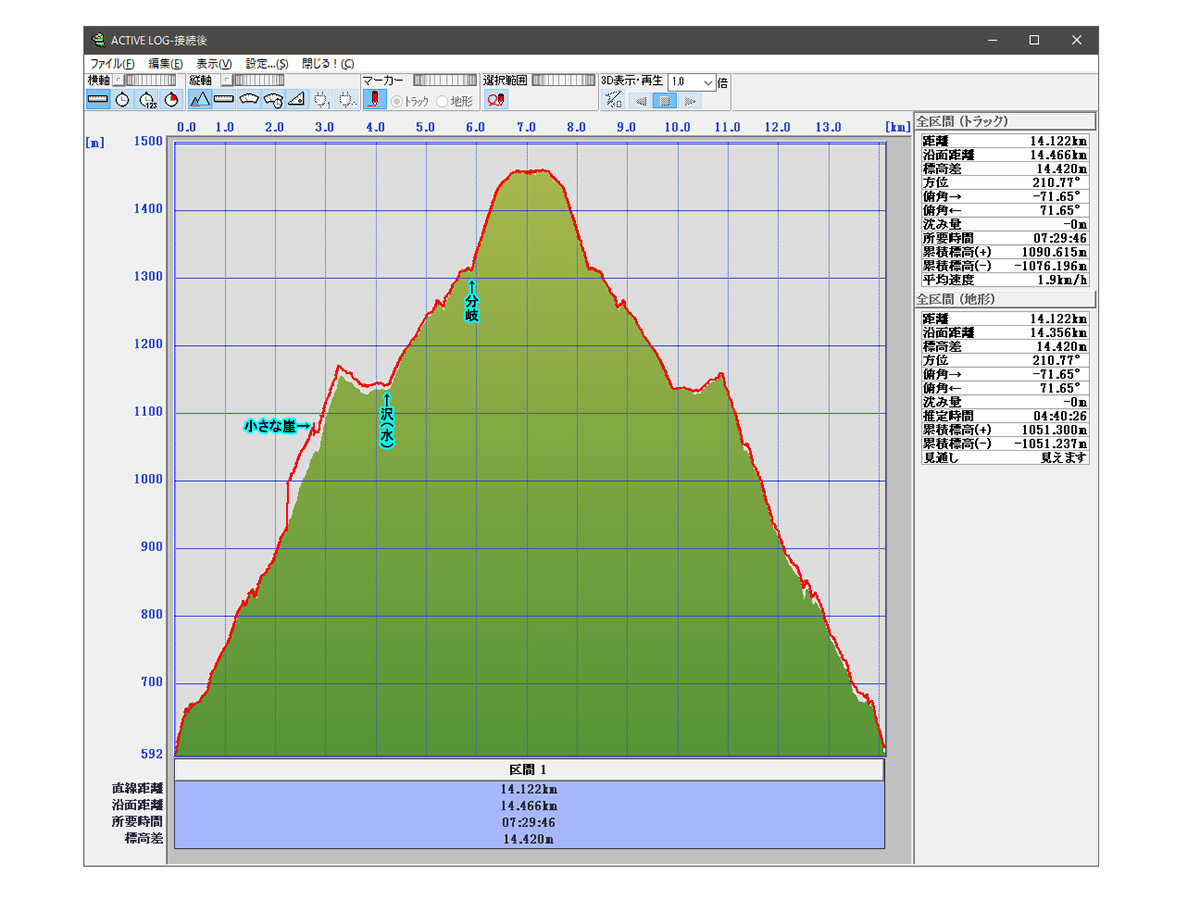Select the トラック radio button

click(x=397, y=101)
